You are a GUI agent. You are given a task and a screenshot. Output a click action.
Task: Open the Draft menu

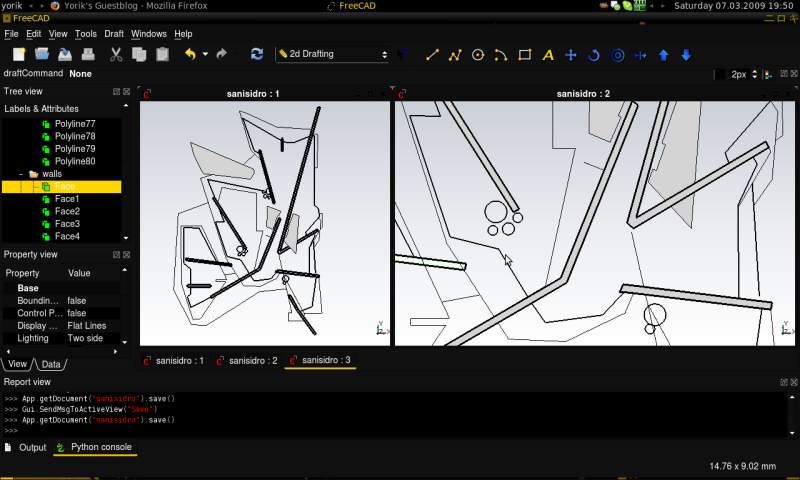point(114,34)
